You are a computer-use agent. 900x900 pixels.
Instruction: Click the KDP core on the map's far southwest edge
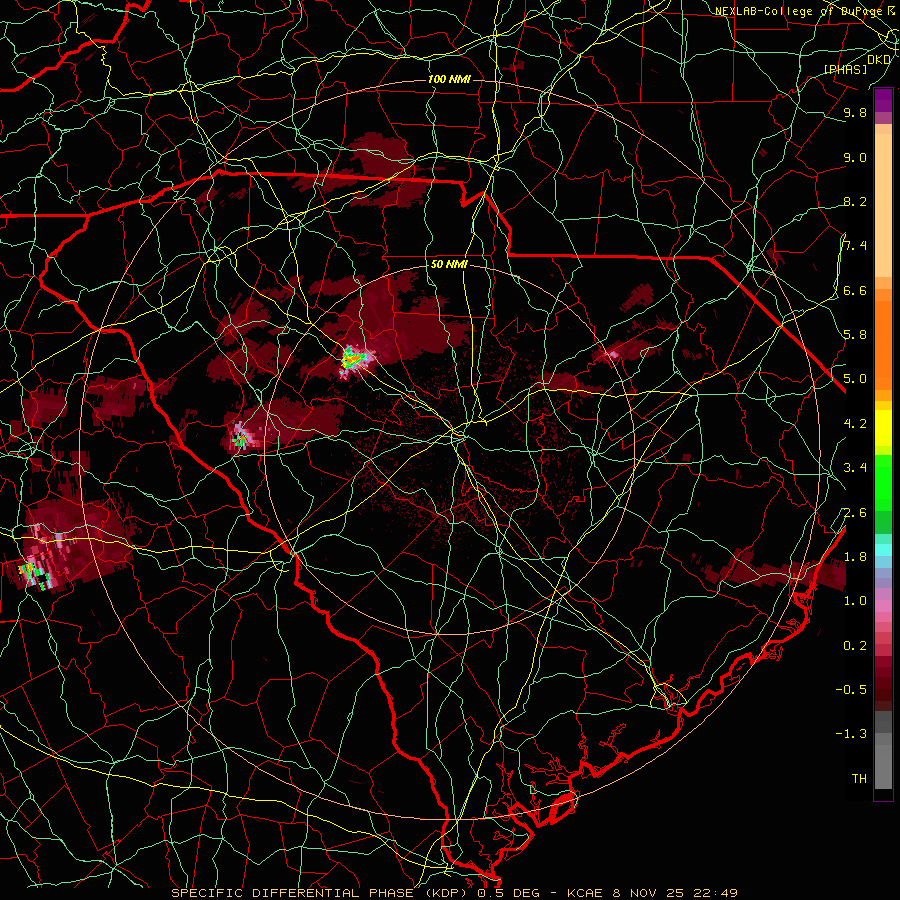tap(36, 571)
